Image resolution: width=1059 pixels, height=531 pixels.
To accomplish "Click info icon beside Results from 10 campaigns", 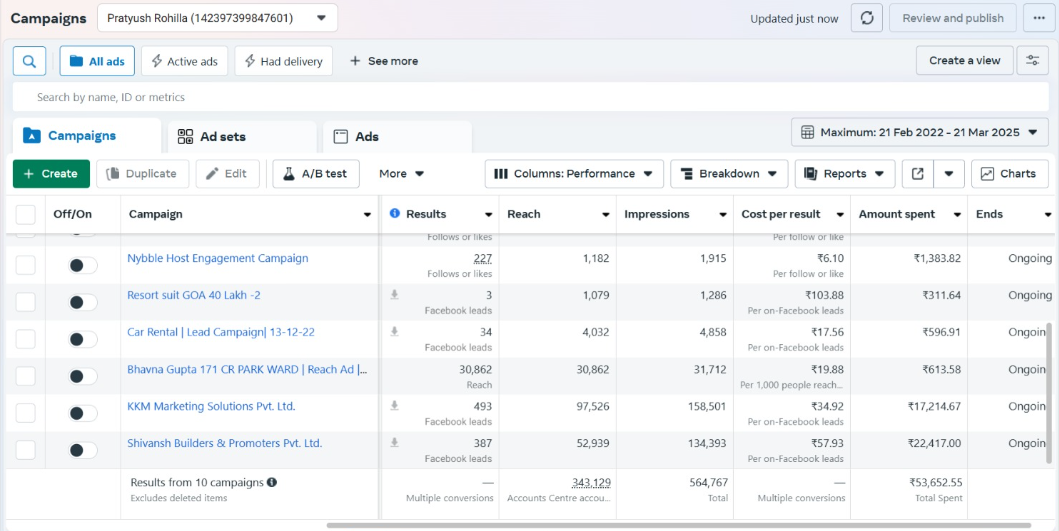I will coord(272,482).
